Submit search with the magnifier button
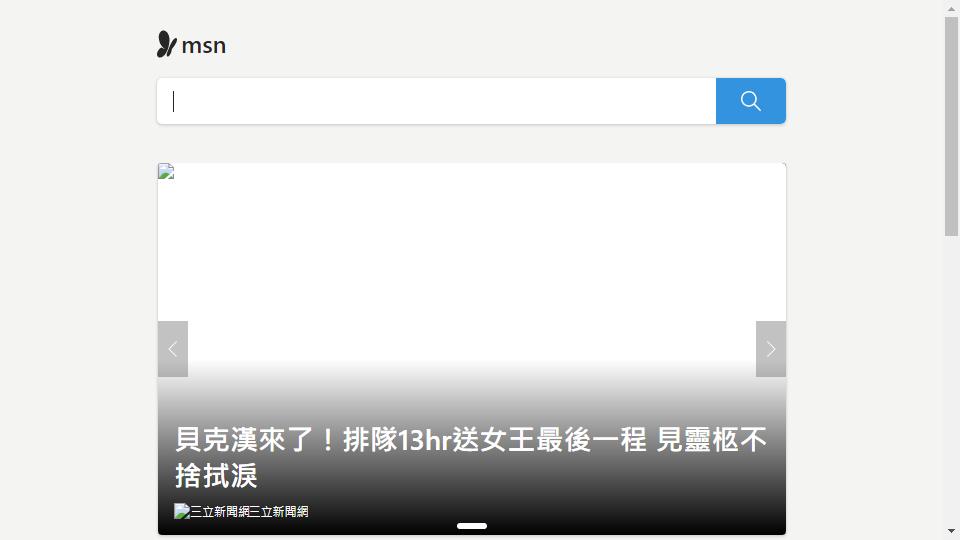 (x=751, y=101)
